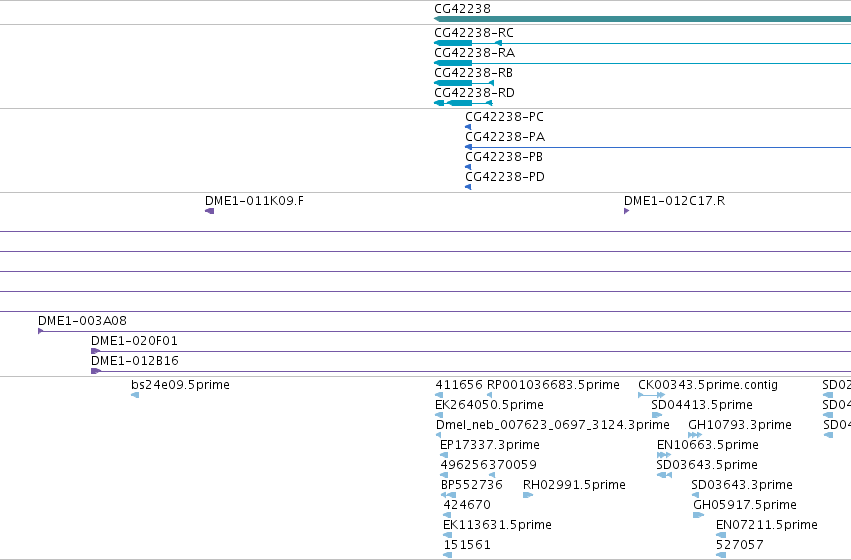Click the DME1-011K09.F feature label
Image resolution: width=851 pixels, height=560 pixels.
(x=255, y=201)
